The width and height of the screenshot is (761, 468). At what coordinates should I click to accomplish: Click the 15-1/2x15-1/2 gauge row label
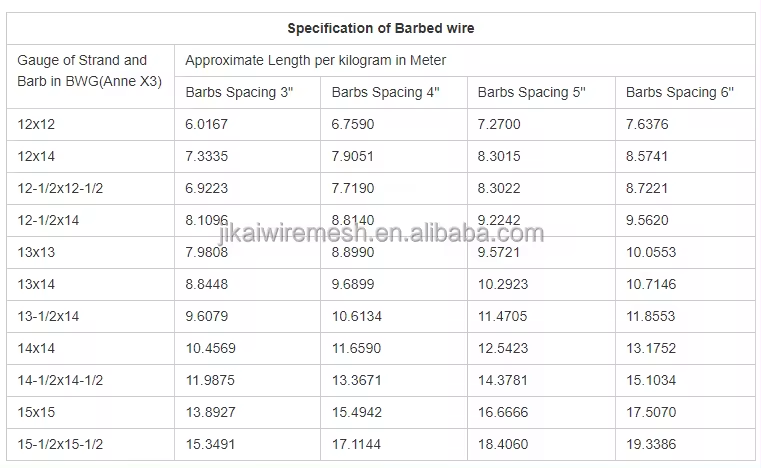[60, 445]
